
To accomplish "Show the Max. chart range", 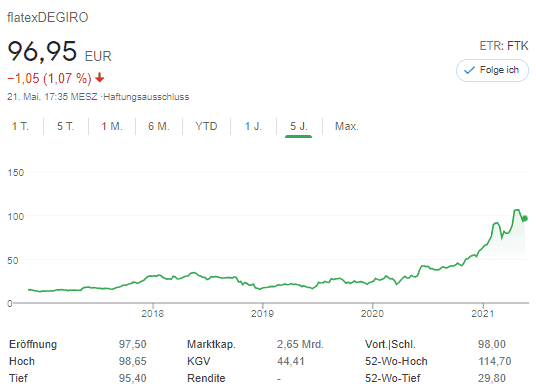I will point(347,126).
